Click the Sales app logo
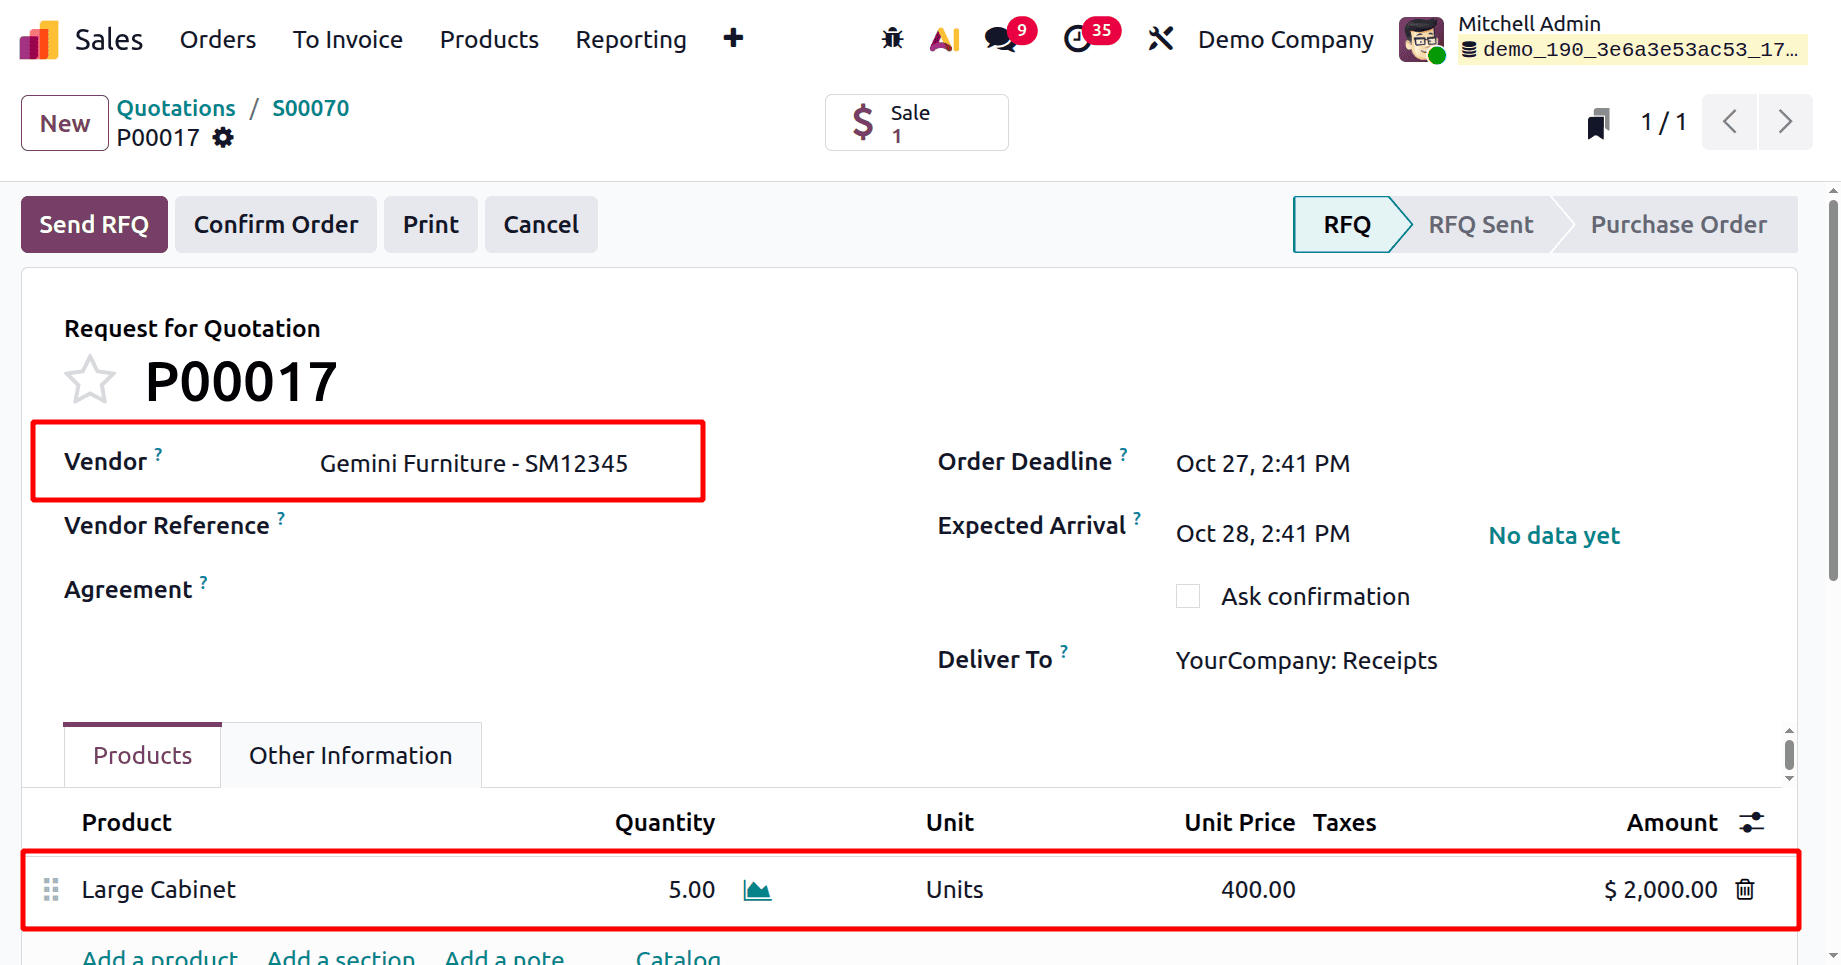1841x965 pixels. 38,38
